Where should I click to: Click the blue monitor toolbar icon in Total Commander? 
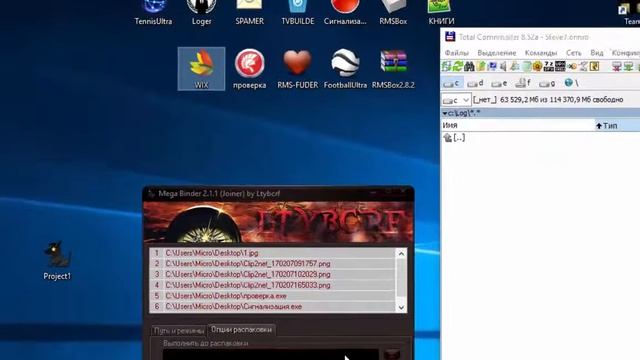(492, 66)
